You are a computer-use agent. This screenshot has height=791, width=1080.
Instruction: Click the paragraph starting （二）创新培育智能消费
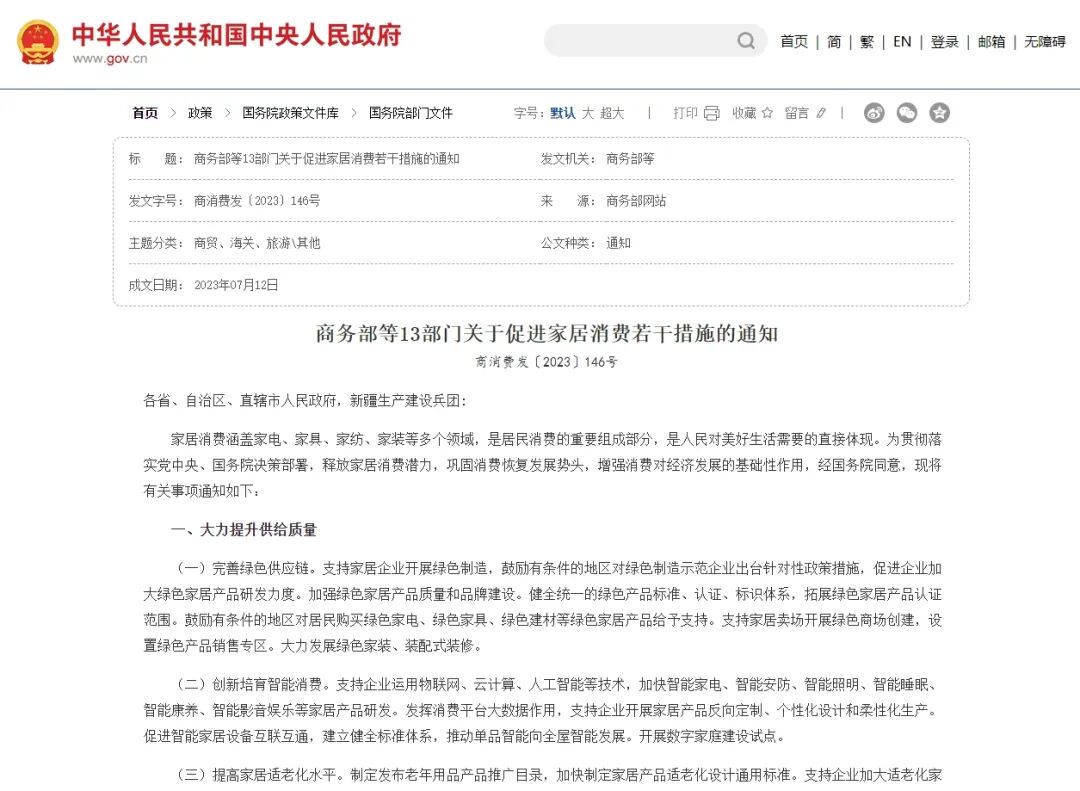[542, 710]
